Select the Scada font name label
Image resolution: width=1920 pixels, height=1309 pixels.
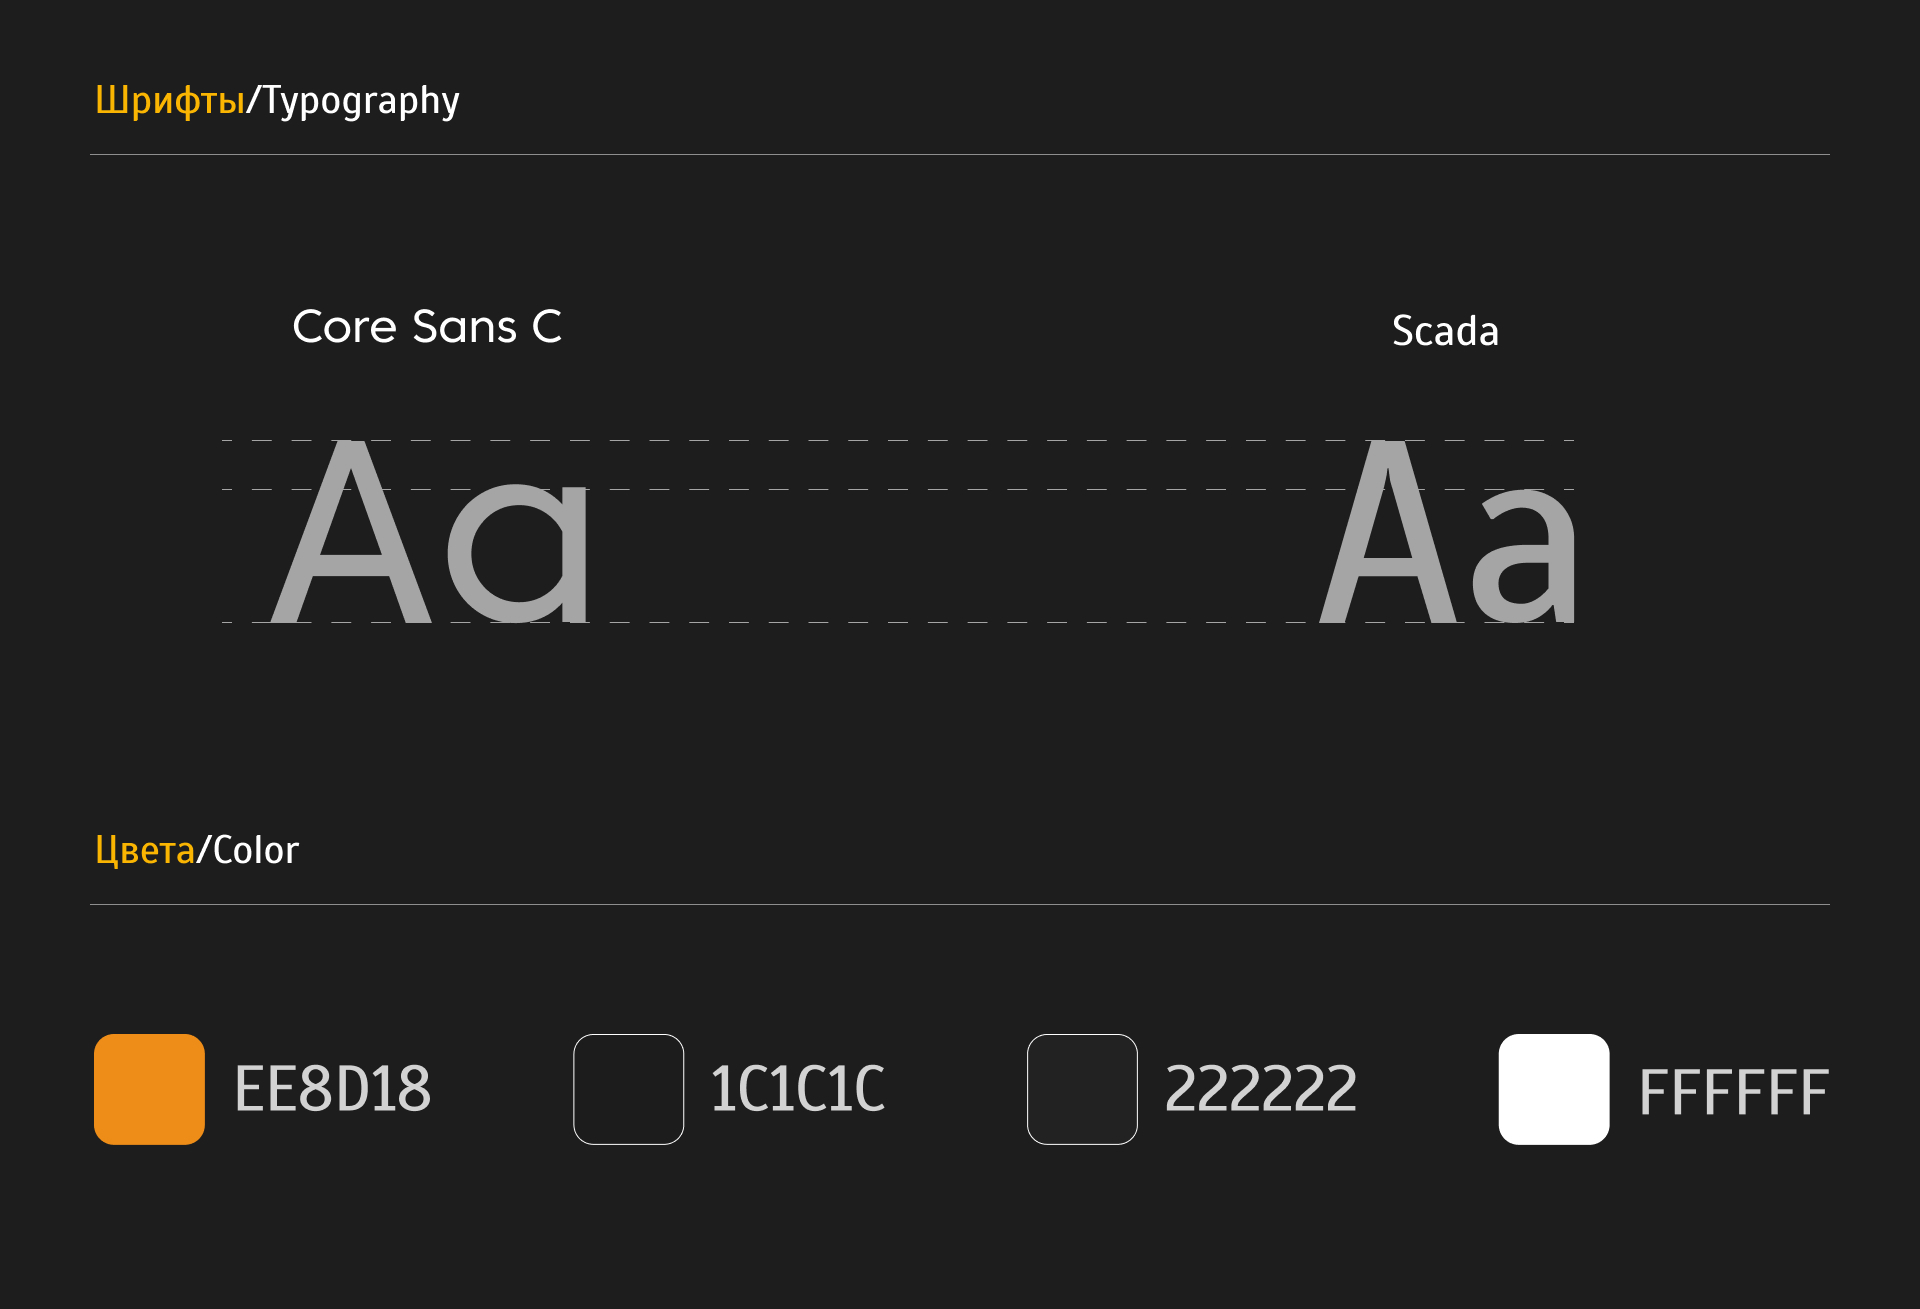pyautogui.click(x=1445, y=331)
